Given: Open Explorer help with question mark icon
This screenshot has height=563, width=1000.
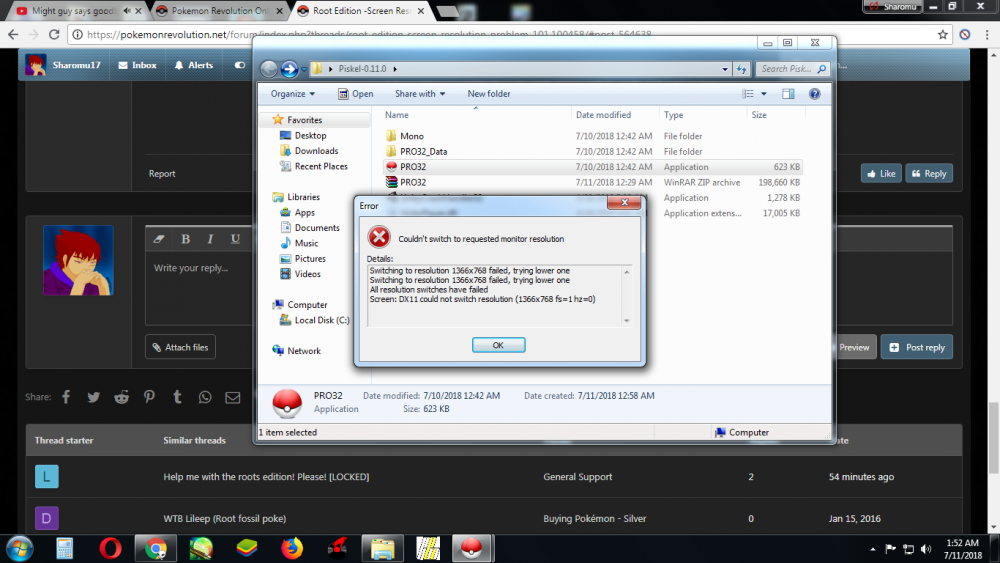Looking at the screenshot, I should (x=814, y=94).
